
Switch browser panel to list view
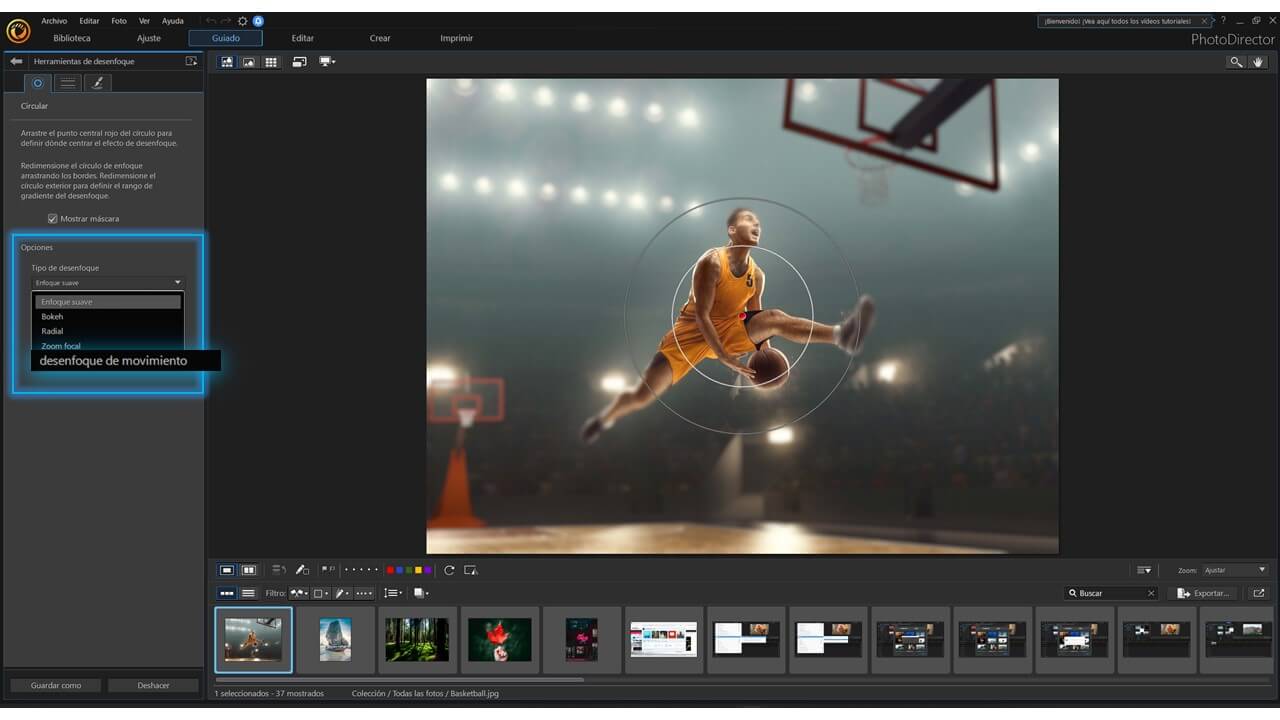[248, 593]
